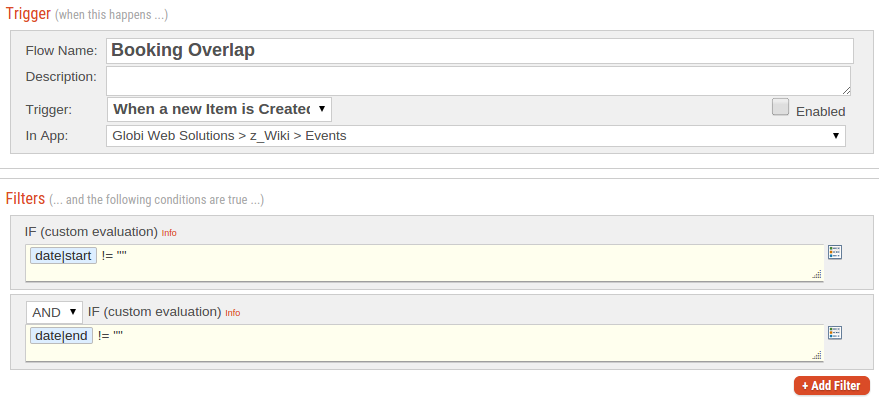Click the Trigger section heading
Image resolution: width=879 pixels, height=400 pixels.
29,13
